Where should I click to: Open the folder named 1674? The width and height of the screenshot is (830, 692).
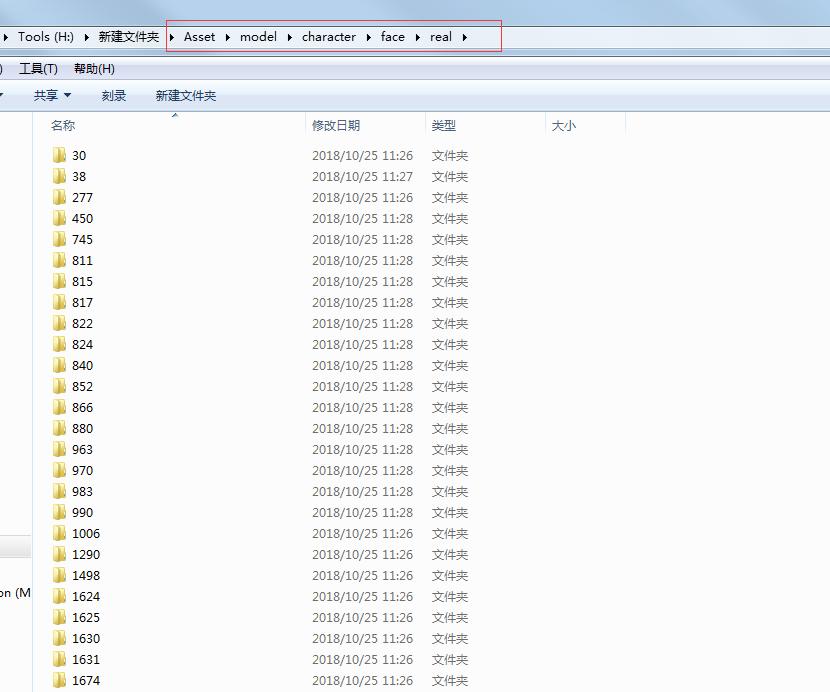point(86,680)
